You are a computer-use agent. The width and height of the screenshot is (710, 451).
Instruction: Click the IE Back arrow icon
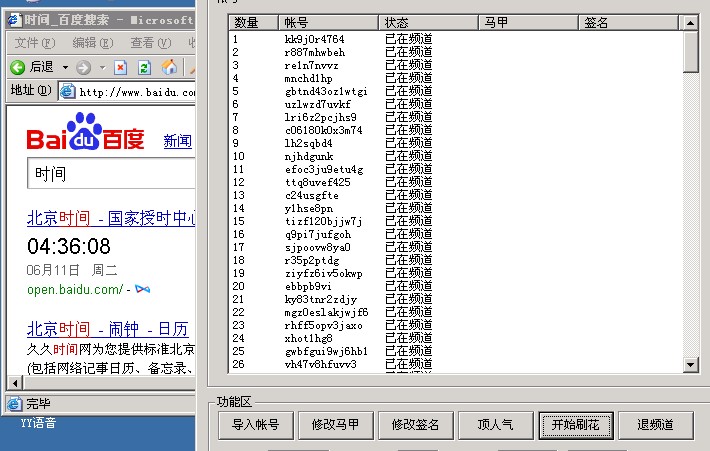coord(18,68)
